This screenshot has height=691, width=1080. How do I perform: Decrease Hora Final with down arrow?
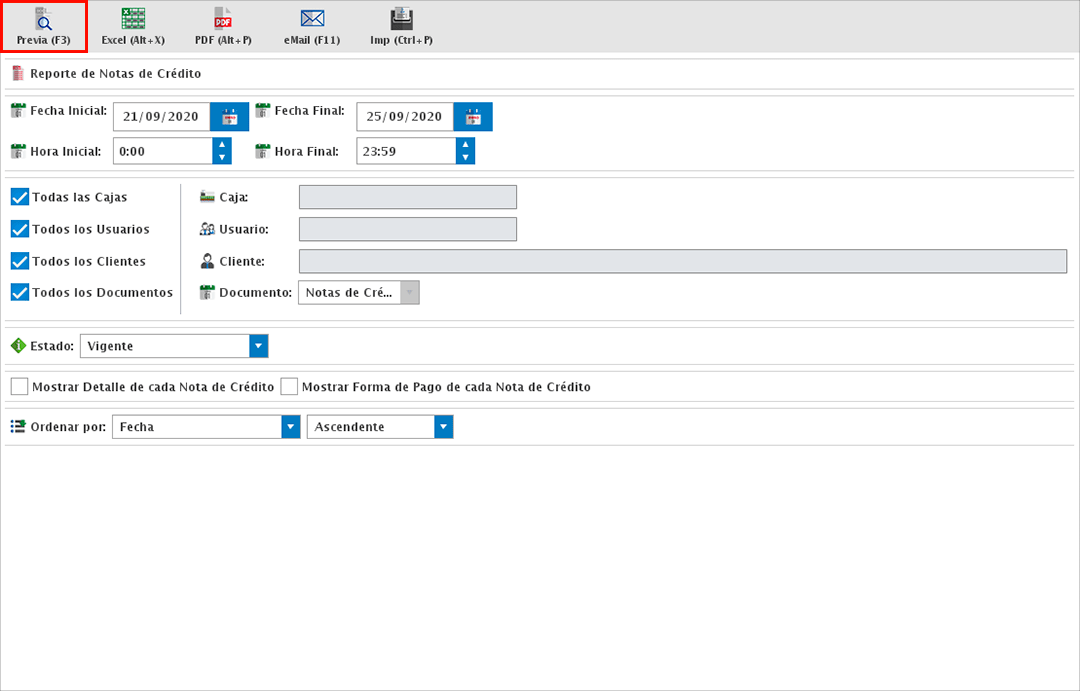(465, 157)
